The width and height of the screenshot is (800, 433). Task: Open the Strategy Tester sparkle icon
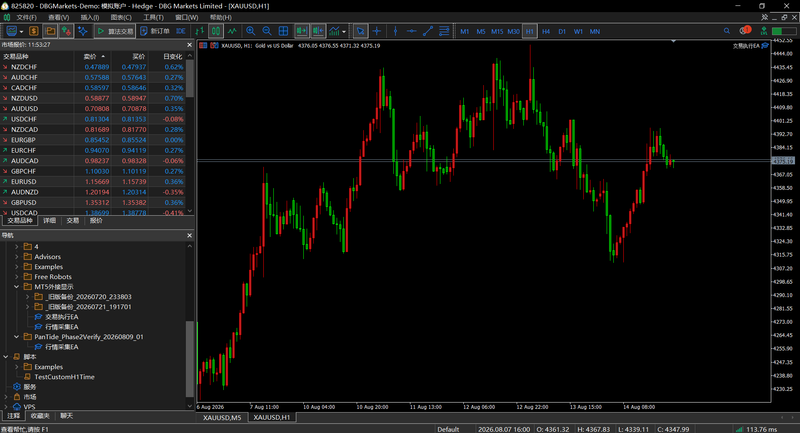pyautogui.click(x=82, y=31)
